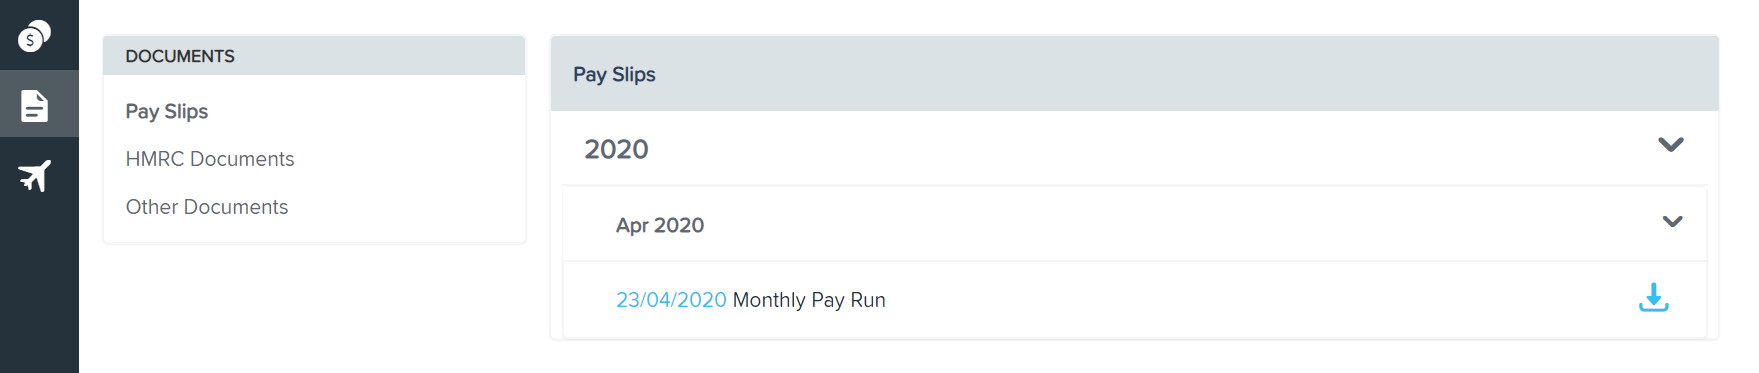Click the DOCUMENTS panel header
Viewport: 1759px width, 373px height.
(314, 56)
